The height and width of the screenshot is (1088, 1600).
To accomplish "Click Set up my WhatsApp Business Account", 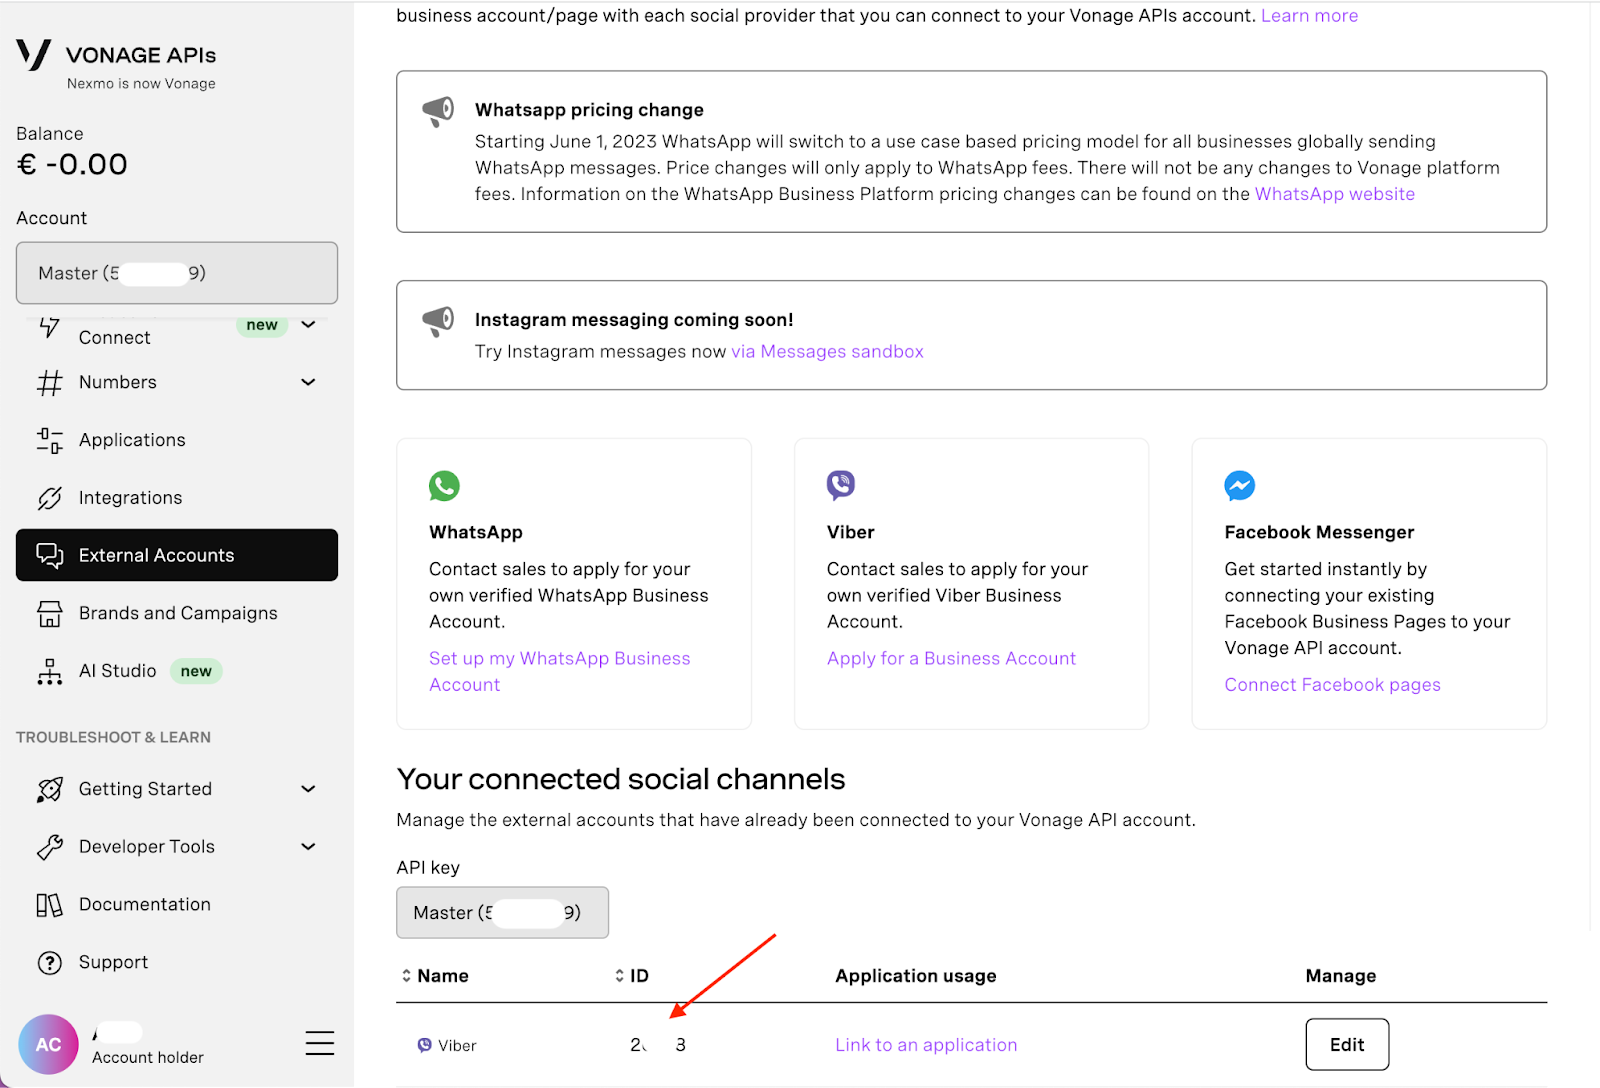I will (x=560, y=672).
